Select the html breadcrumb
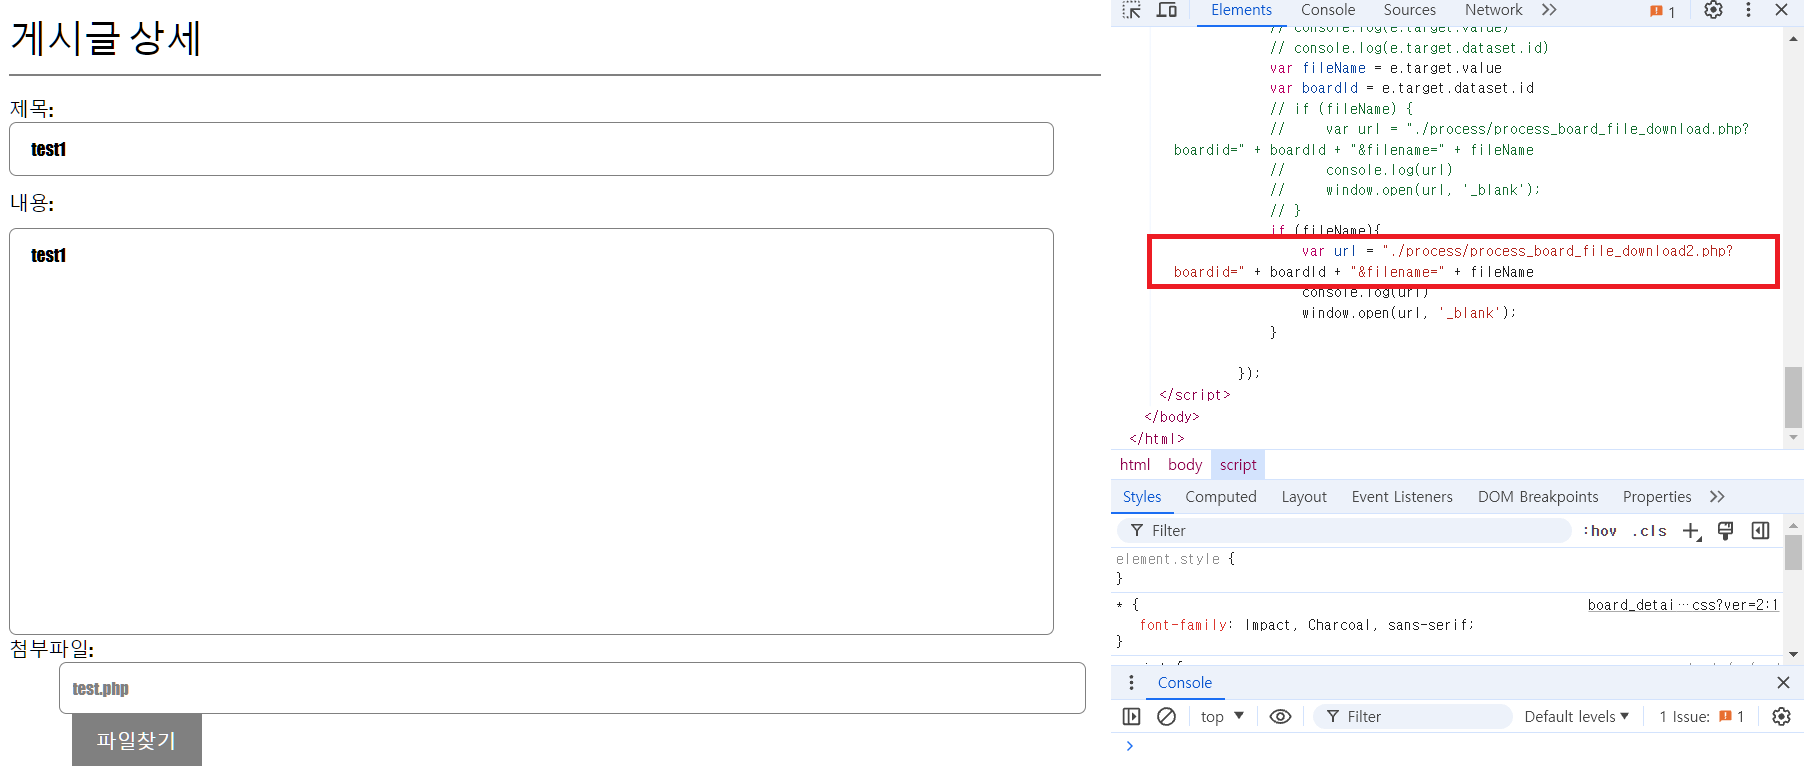Image resolution: width=1804 pixels, height=778 pixels. coord(1135,465)
